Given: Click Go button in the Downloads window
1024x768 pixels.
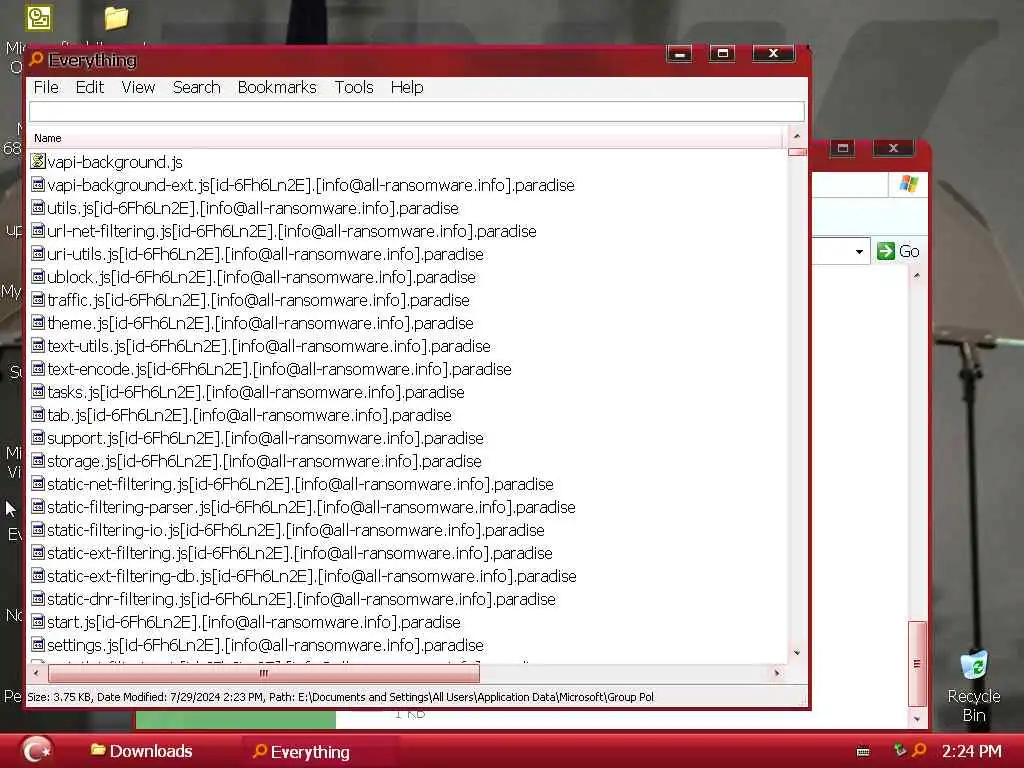Looking at the screenshot, I should pyautogui.click(x=899, y=251).
